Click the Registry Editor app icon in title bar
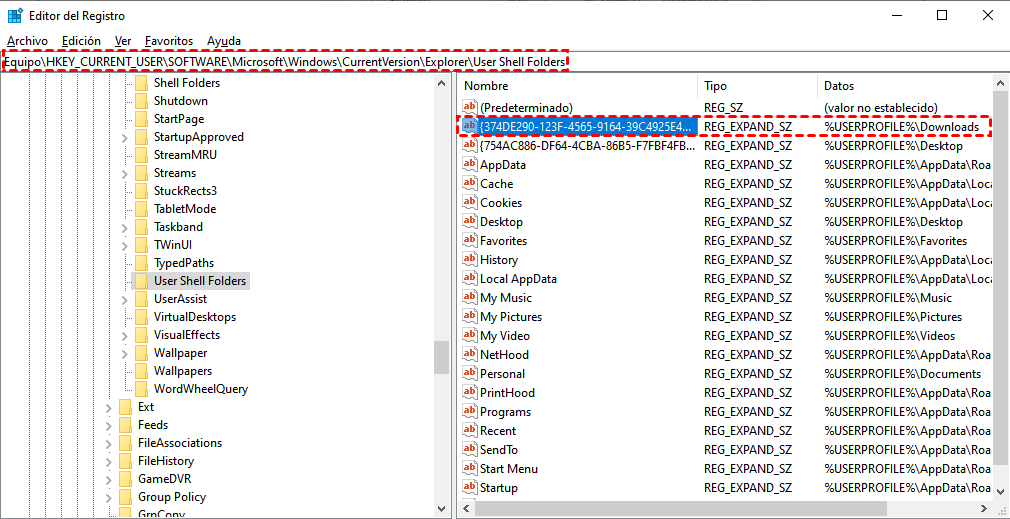This screenshot has height=519, width=1010. (15, 16)
